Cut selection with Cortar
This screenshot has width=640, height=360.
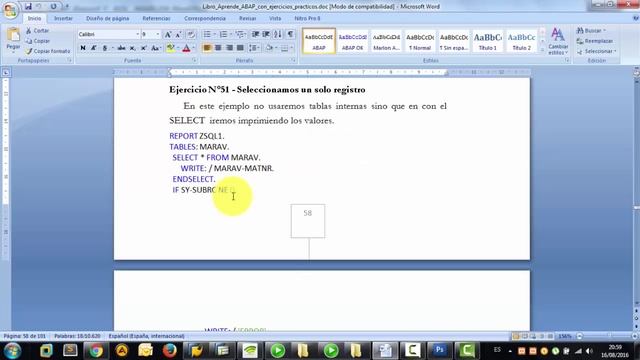coord(38,31)
